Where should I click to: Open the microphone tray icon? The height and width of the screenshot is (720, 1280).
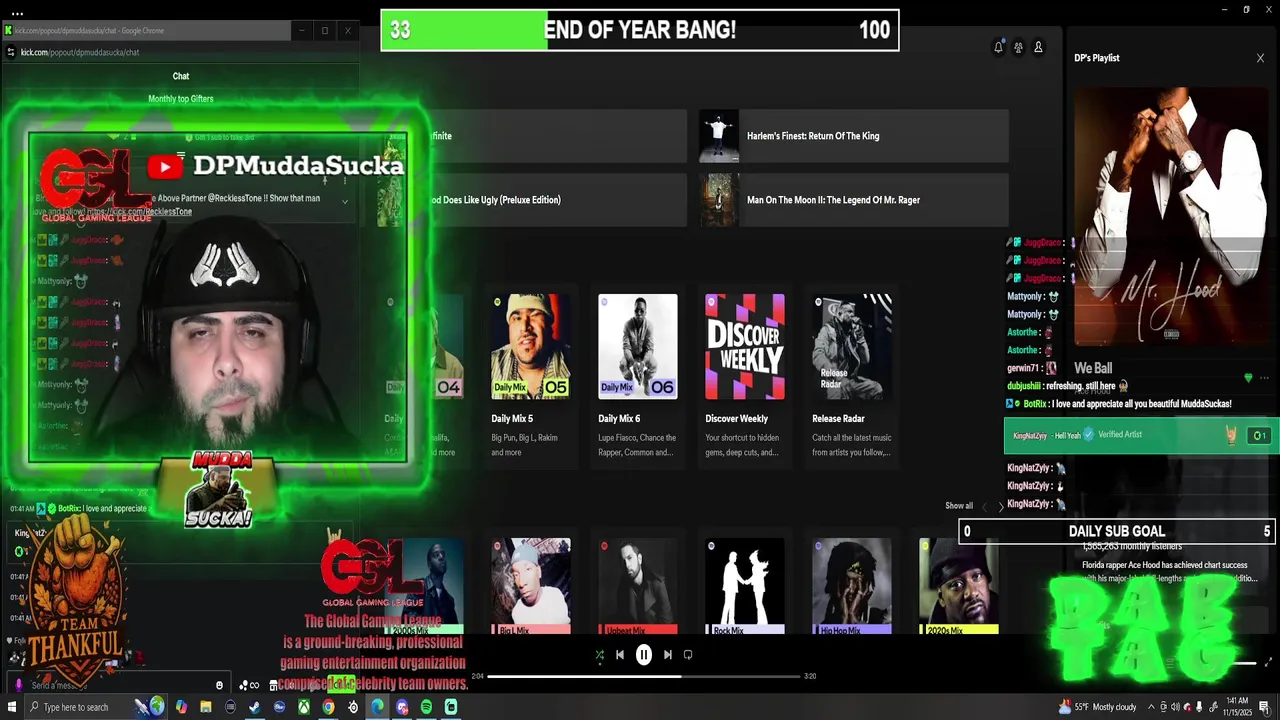(x=1200, y=707)
